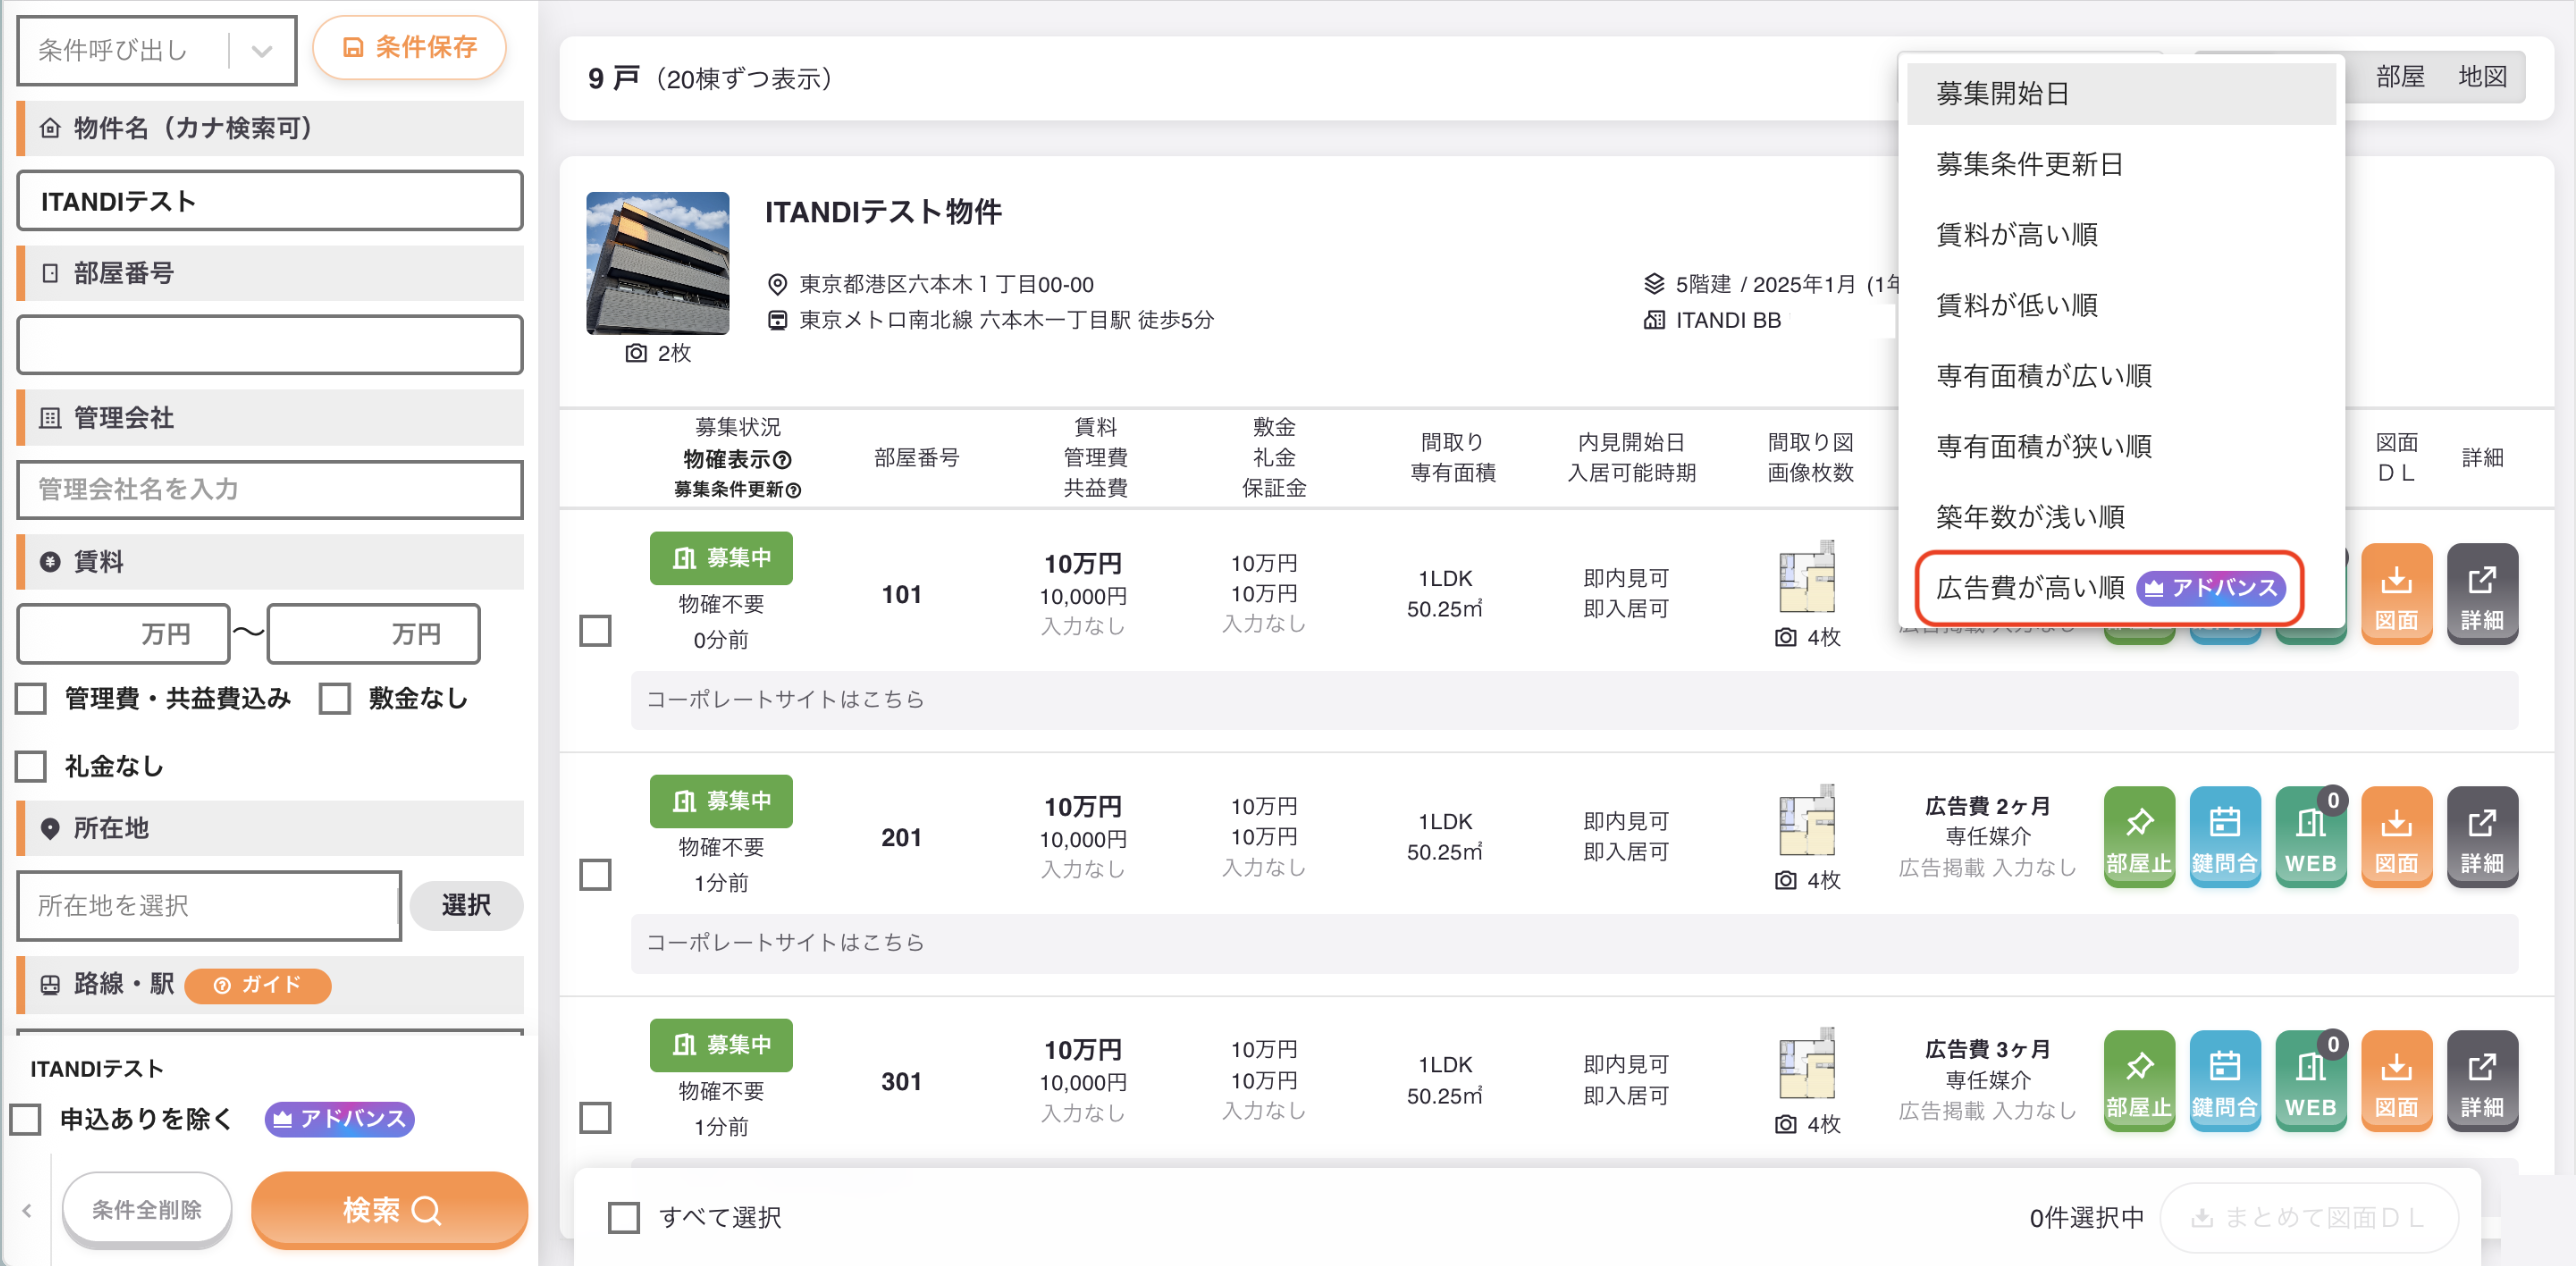The height and width of the screenshot is (1266, 2576).
Task: Click 募集中 status badge for room 101
Action: click(x=721, y=558)
